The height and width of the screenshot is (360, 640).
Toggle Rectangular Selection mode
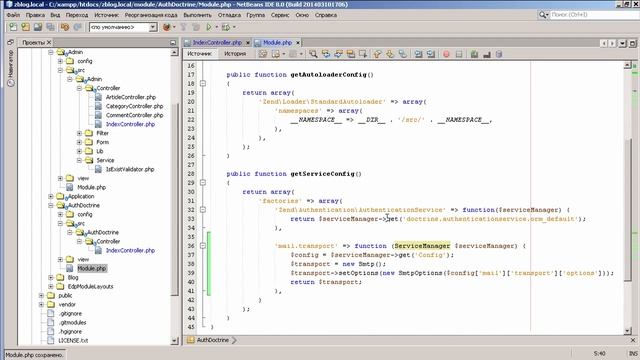point(363,54)
